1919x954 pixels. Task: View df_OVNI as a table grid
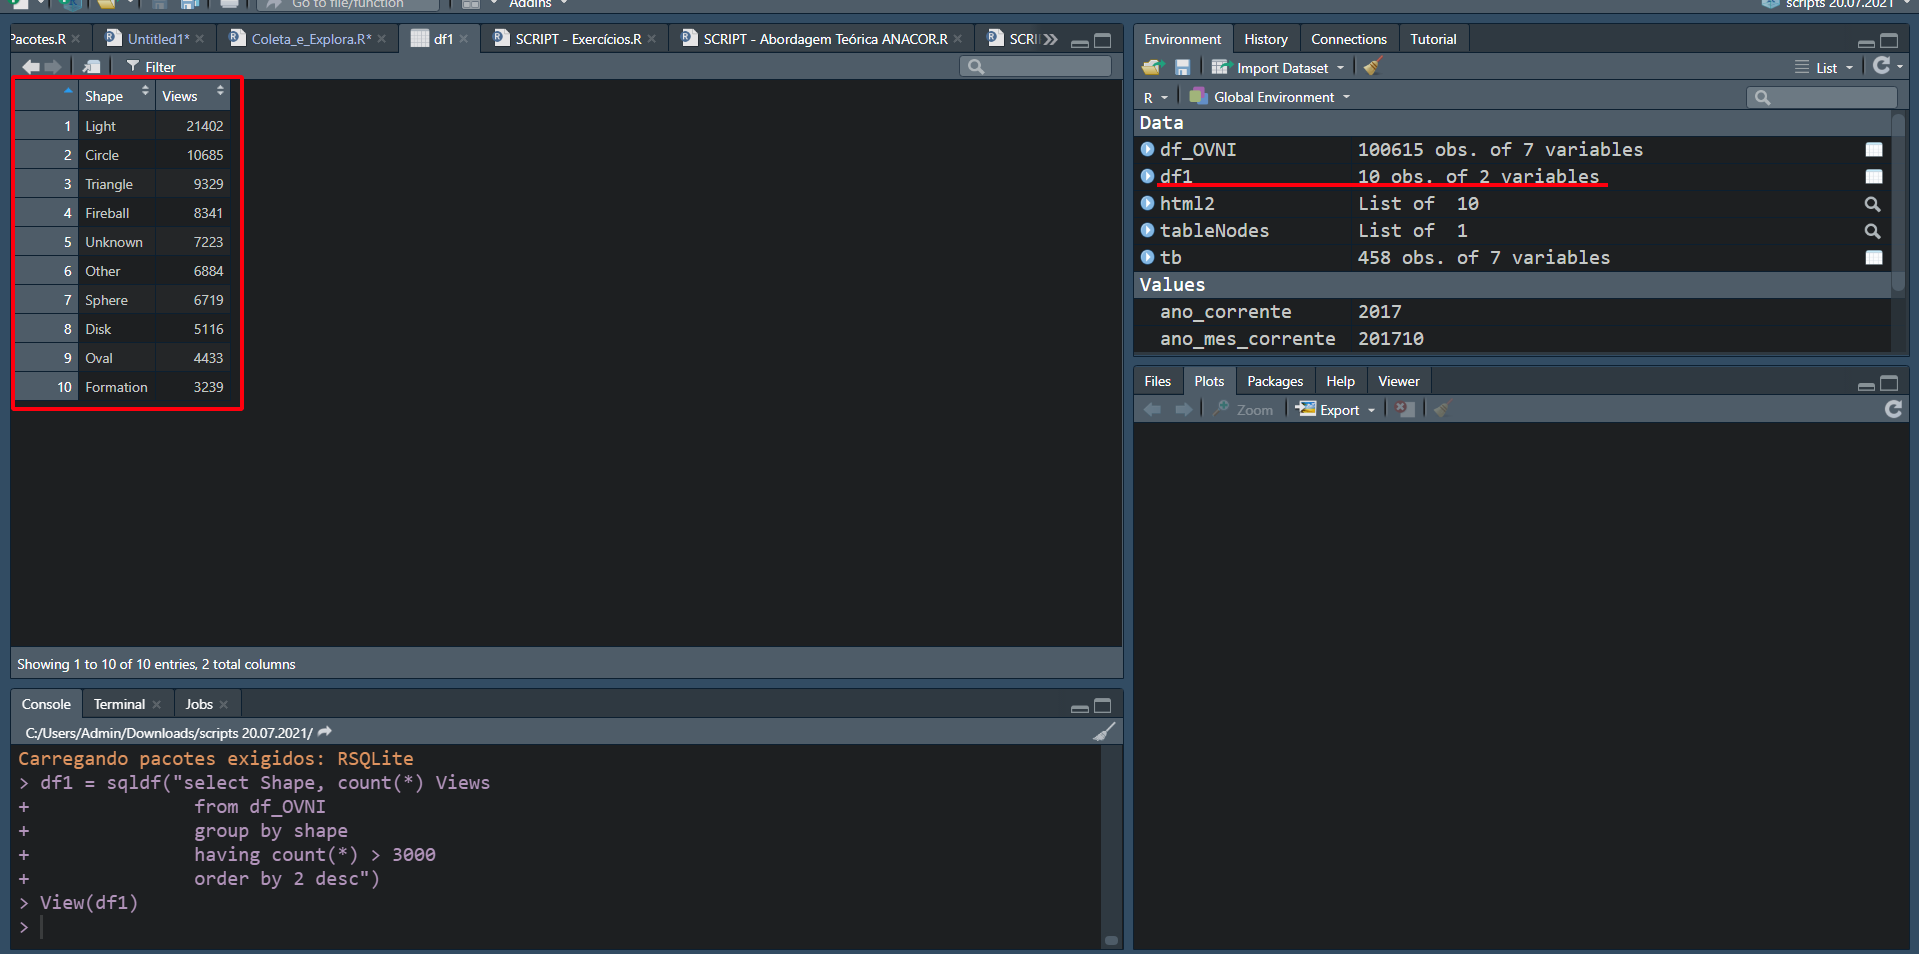pos(1874,149)
